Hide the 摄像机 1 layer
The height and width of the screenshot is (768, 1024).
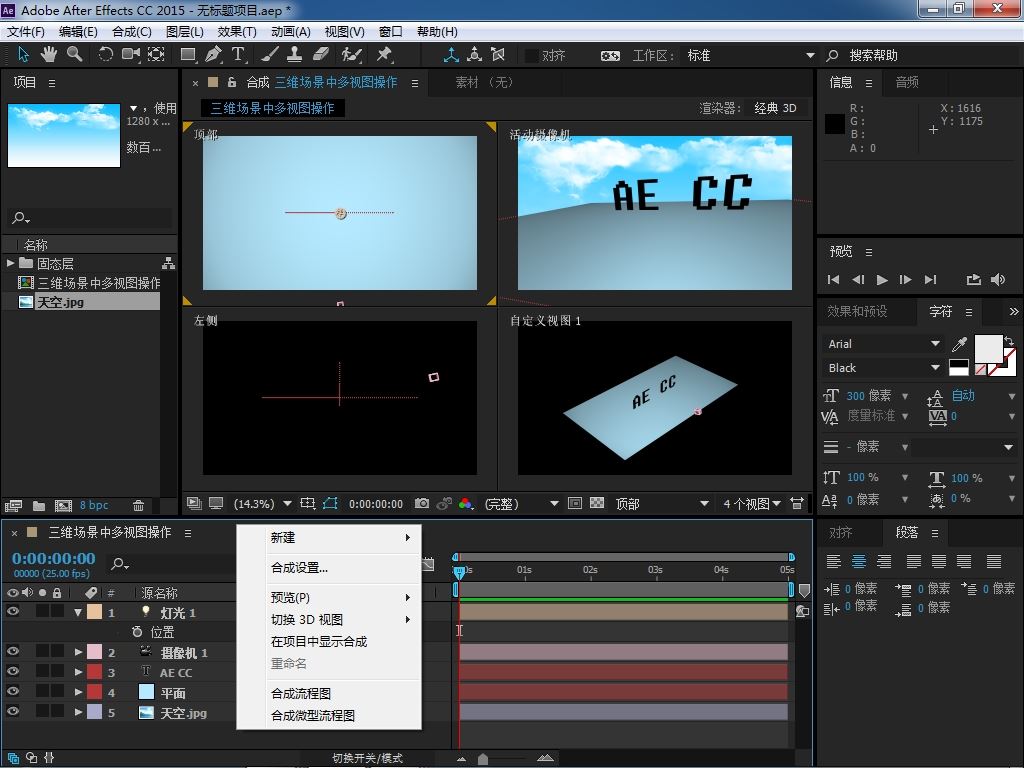(x=12, y=651)
